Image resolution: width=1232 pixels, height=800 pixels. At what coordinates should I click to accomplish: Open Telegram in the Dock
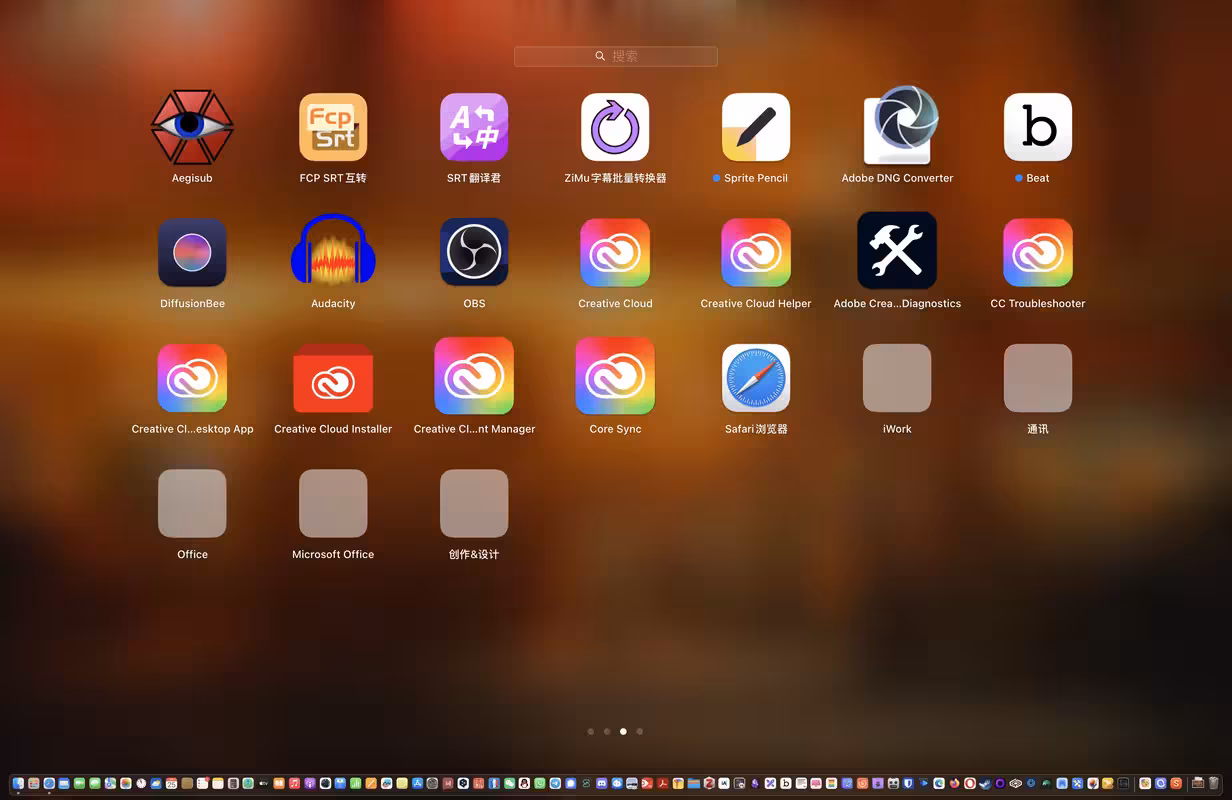pyautogui.click(x=555, y=783)
